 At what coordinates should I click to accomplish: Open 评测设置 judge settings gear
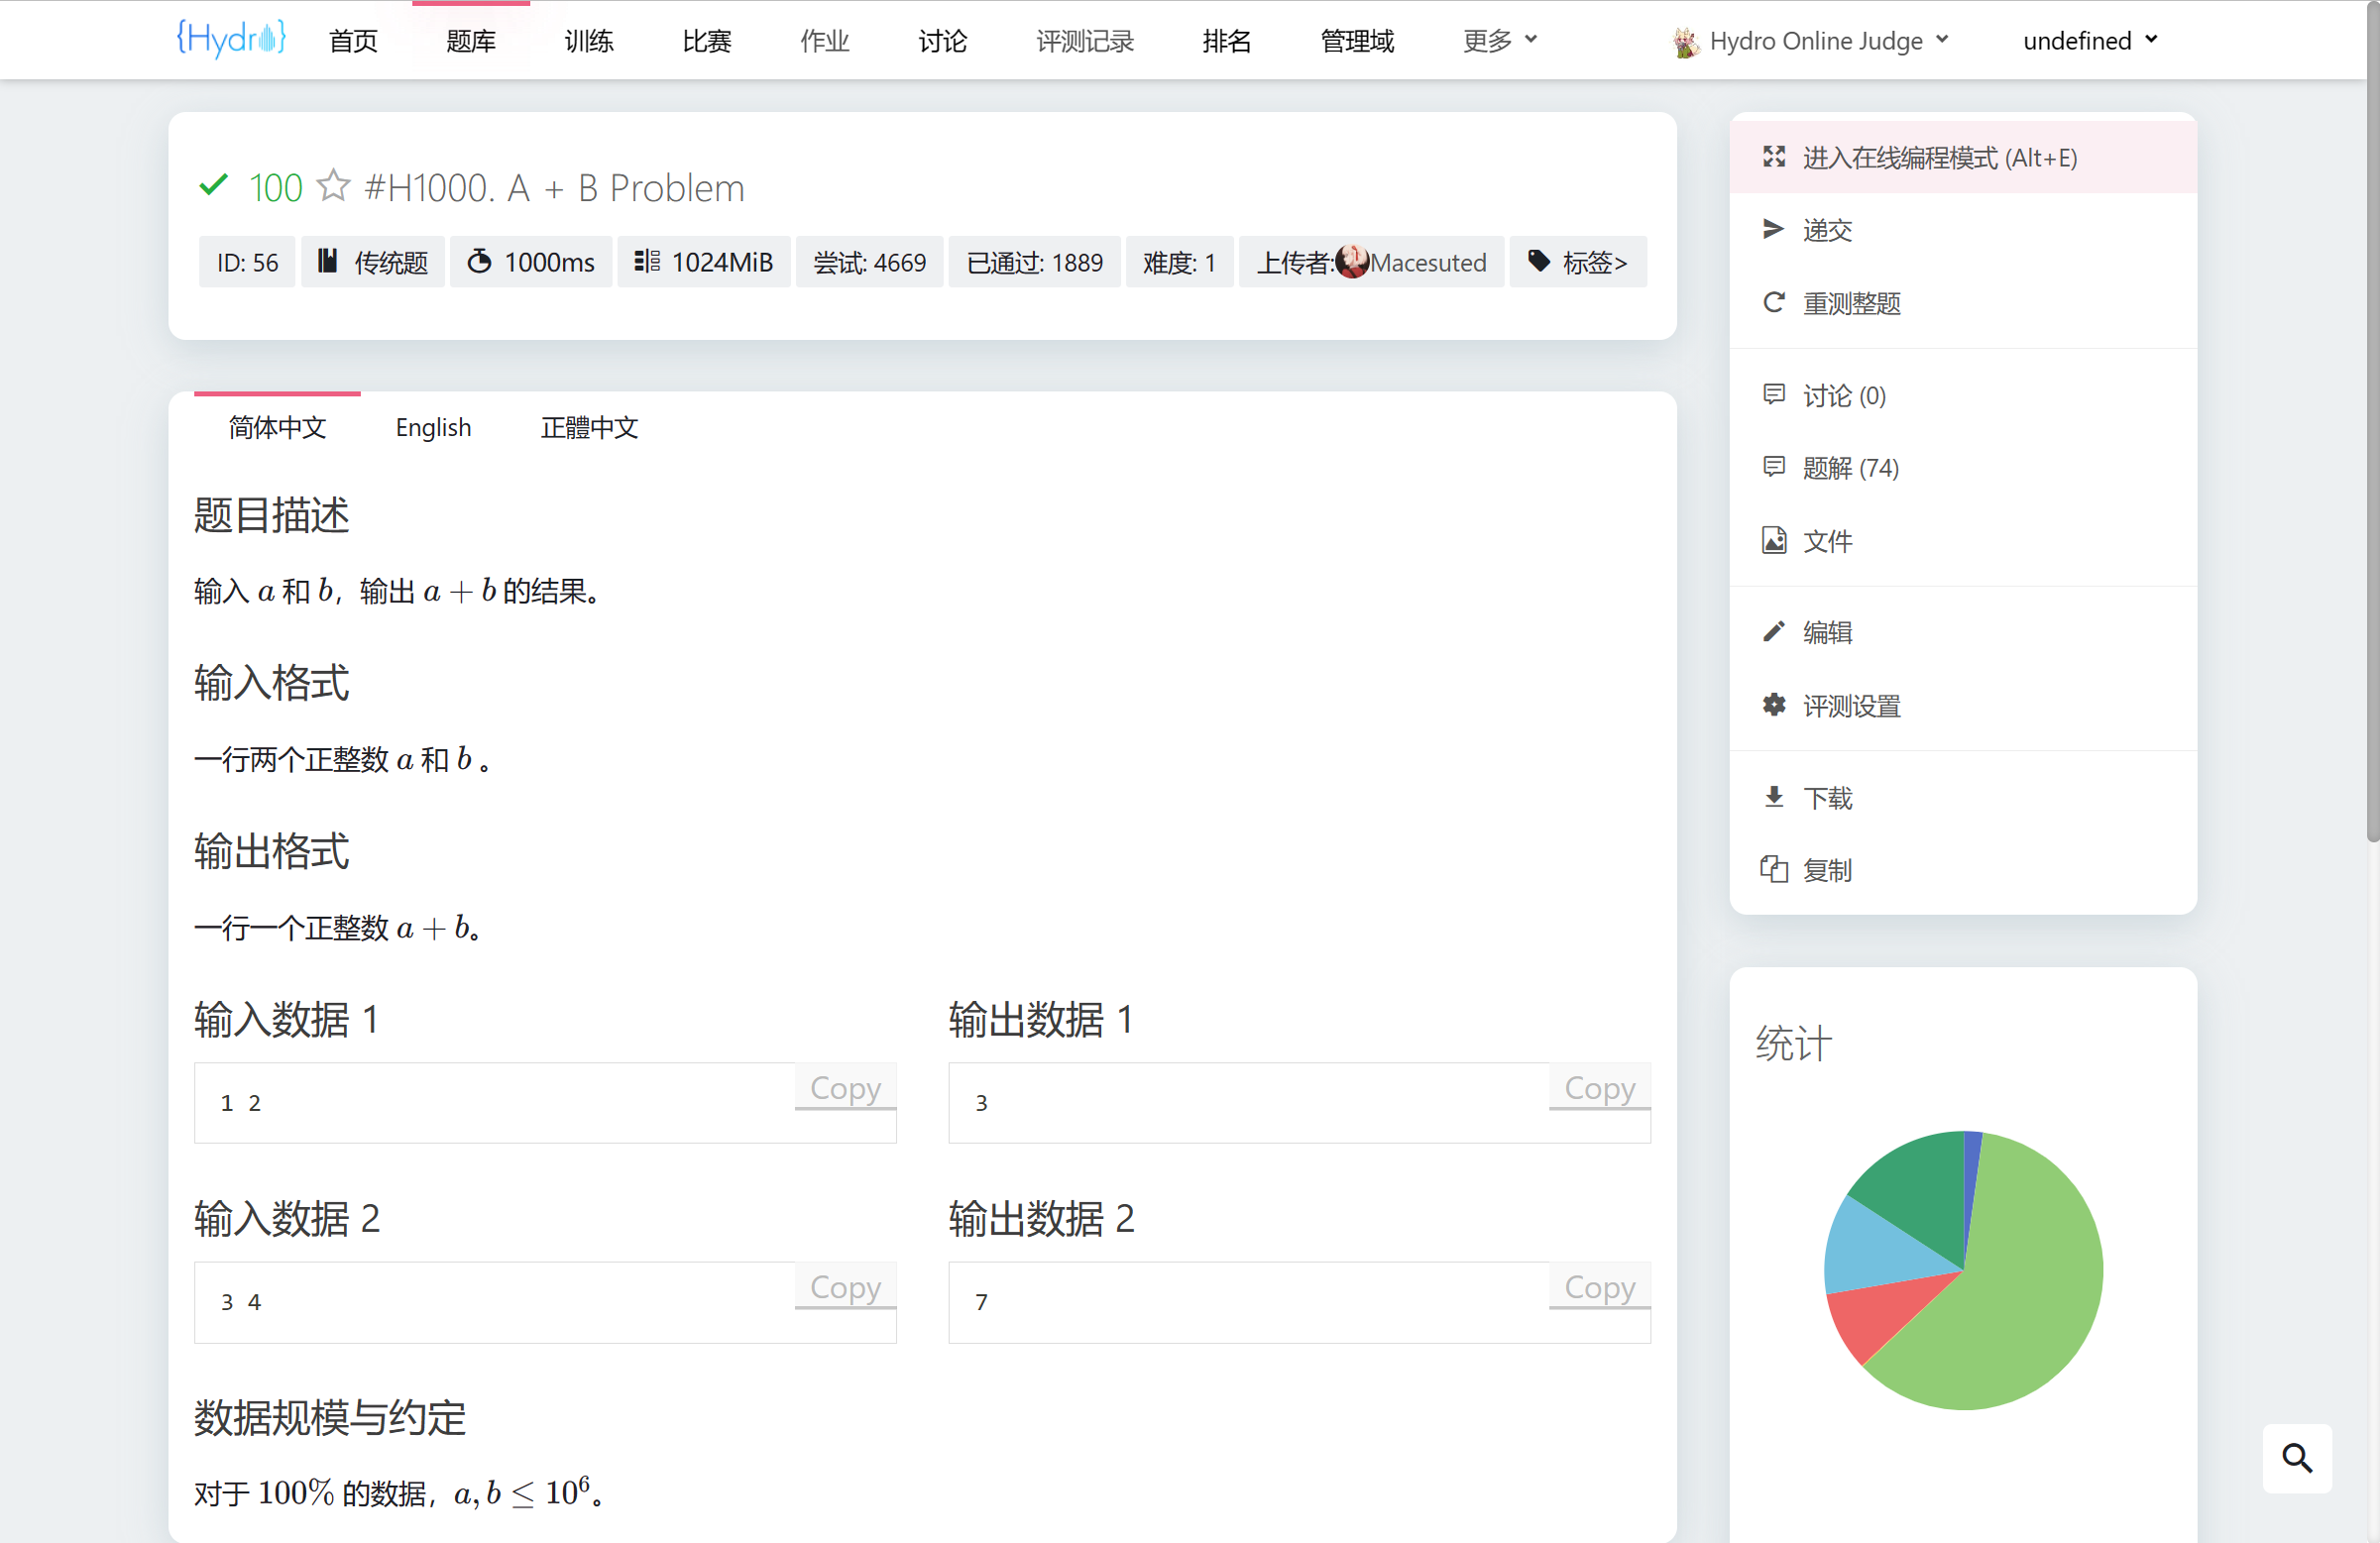point(1774,705)
